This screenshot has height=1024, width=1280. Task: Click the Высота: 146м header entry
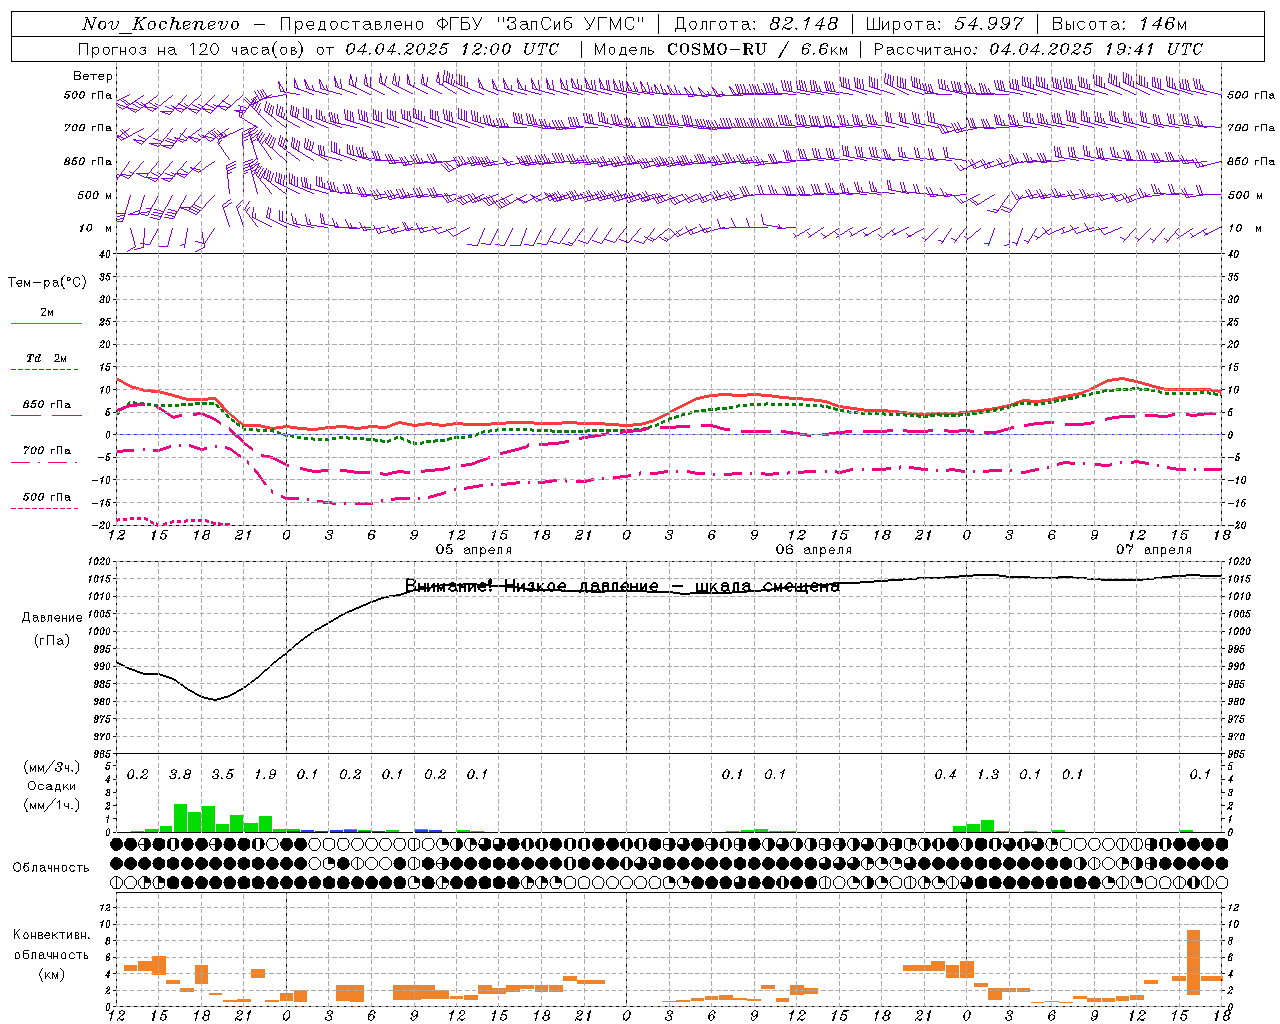[x=1120, y=24]
